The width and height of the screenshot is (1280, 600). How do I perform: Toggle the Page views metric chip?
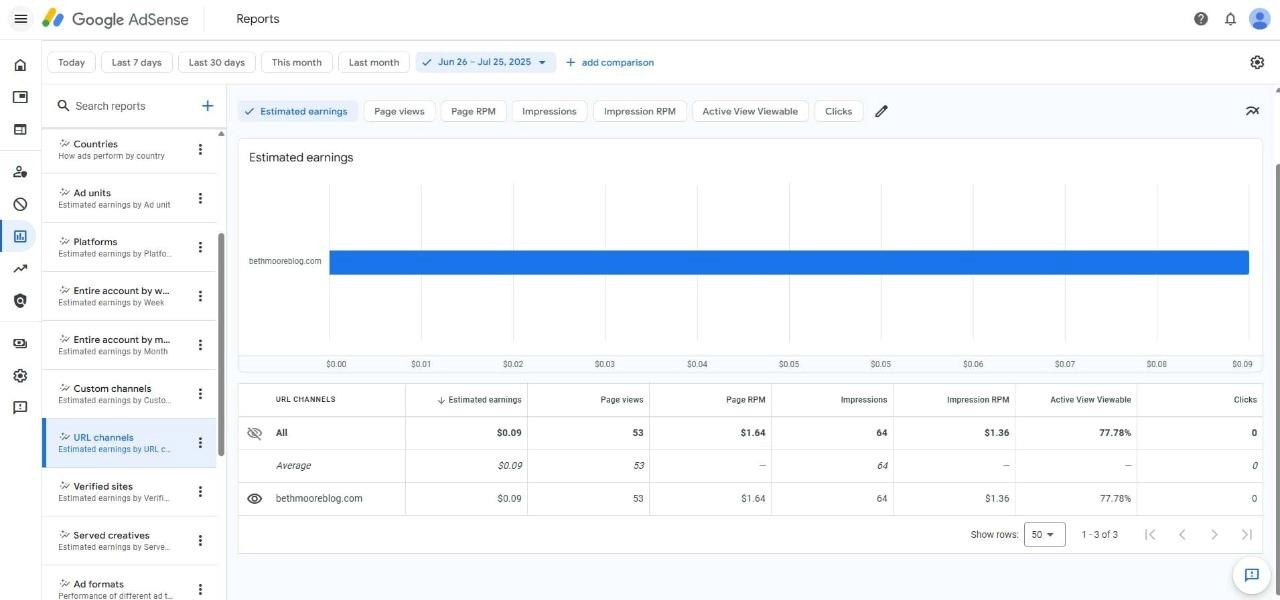pos(399,111)
